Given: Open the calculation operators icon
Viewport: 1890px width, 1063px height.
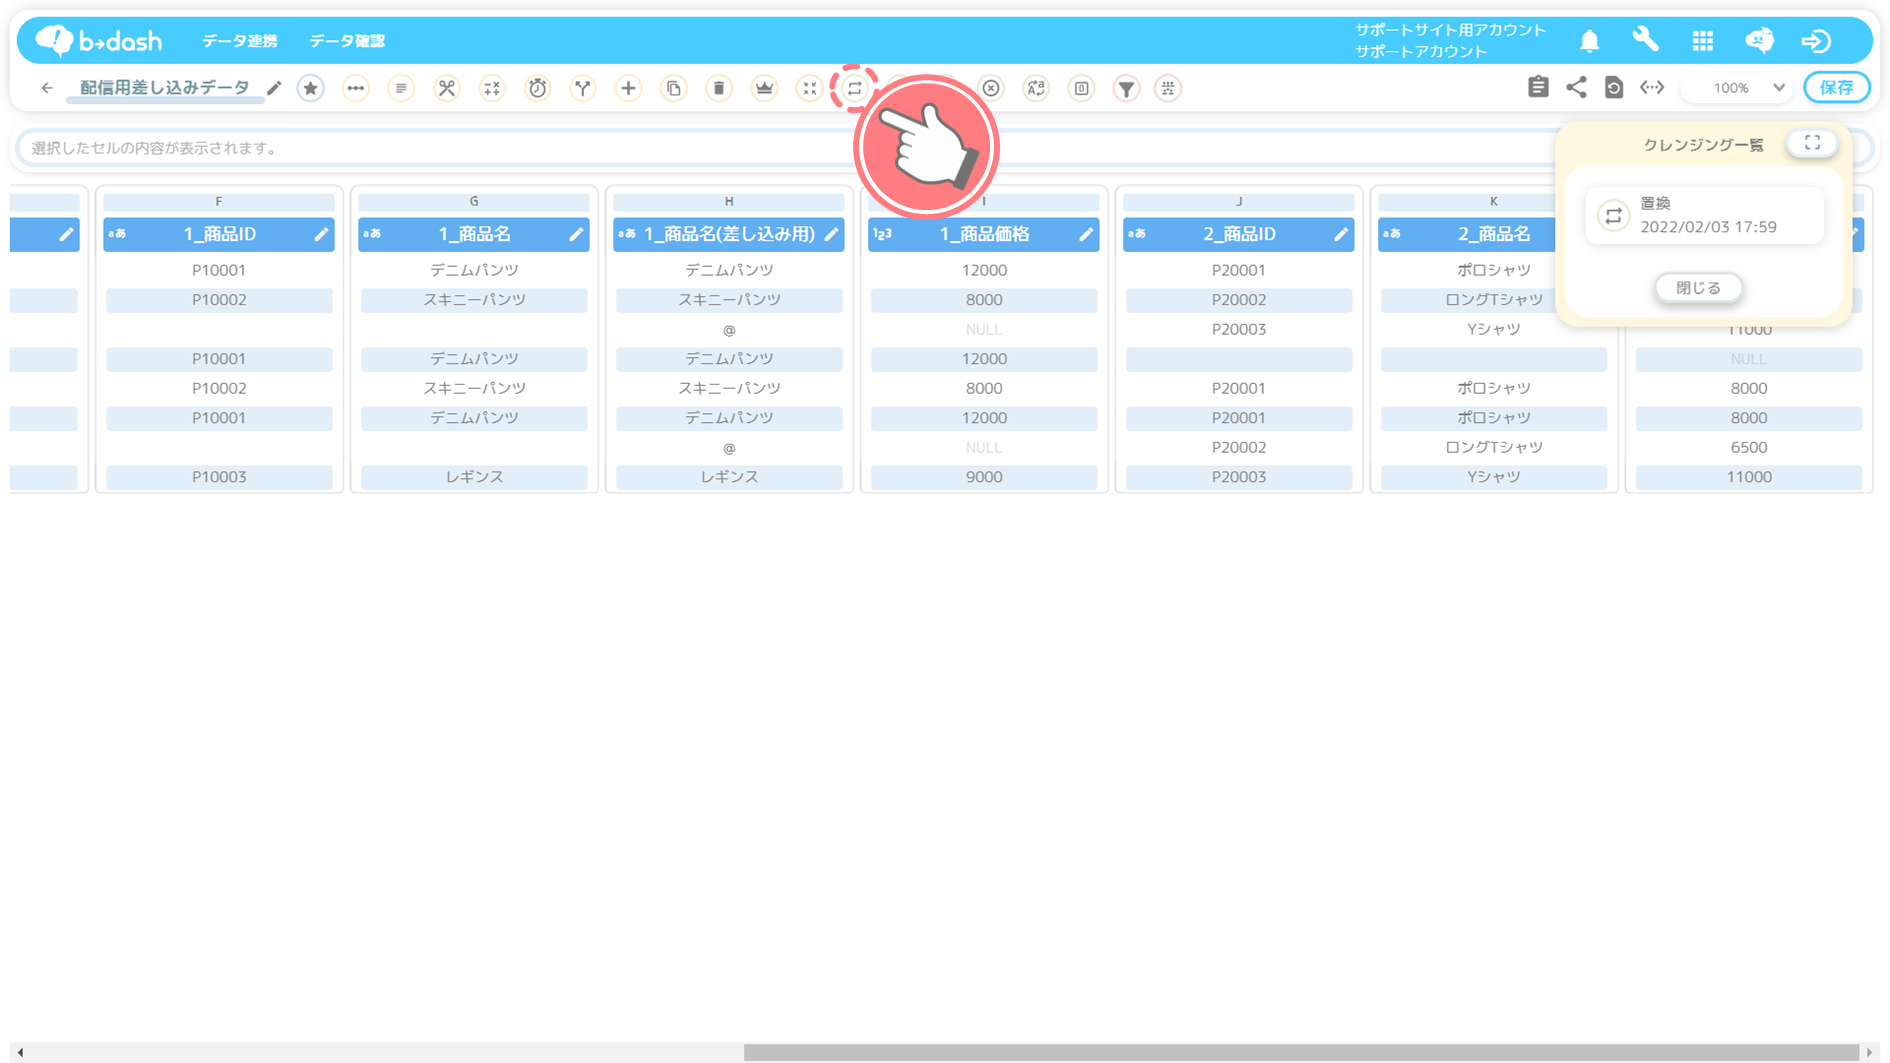Looking at the screenshot, I should tap(492, 88).
